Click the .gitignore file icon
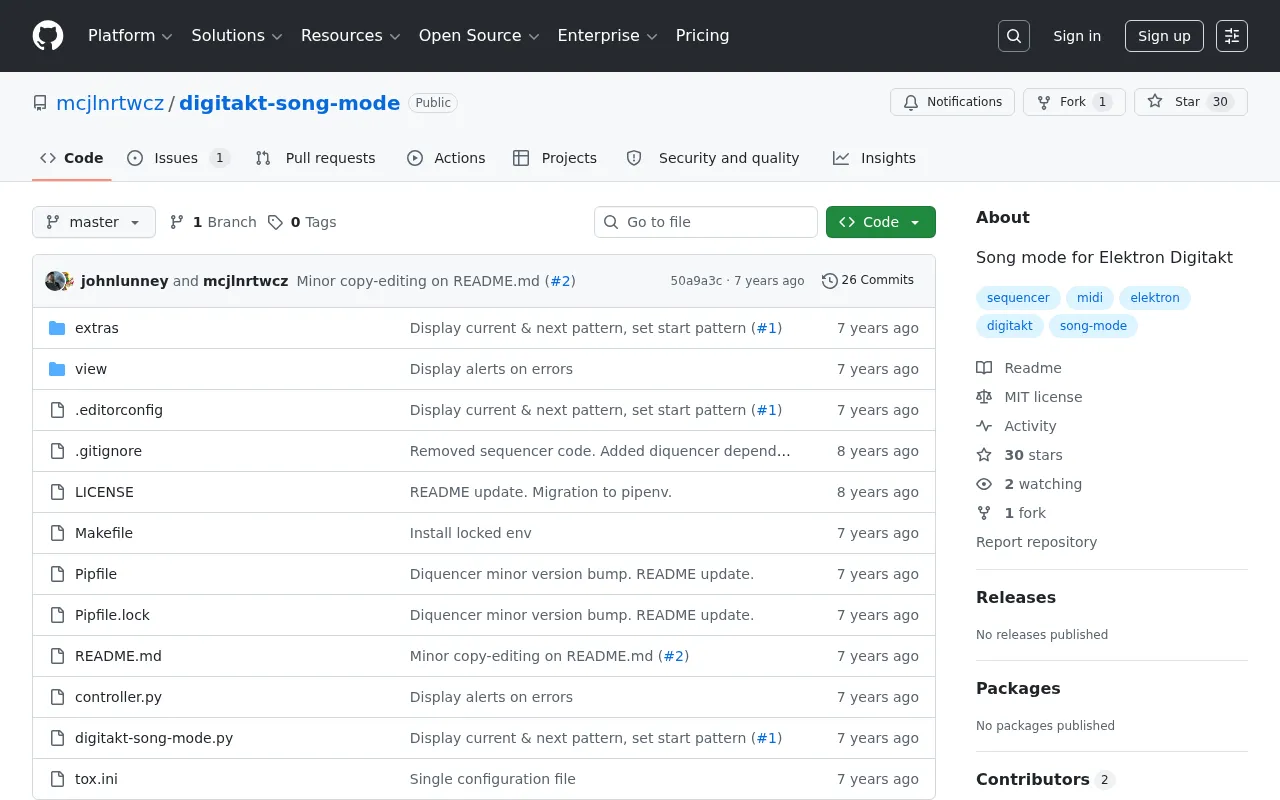Image resolution: width=1280 pixels, height=800 pixels. (57, 451)
